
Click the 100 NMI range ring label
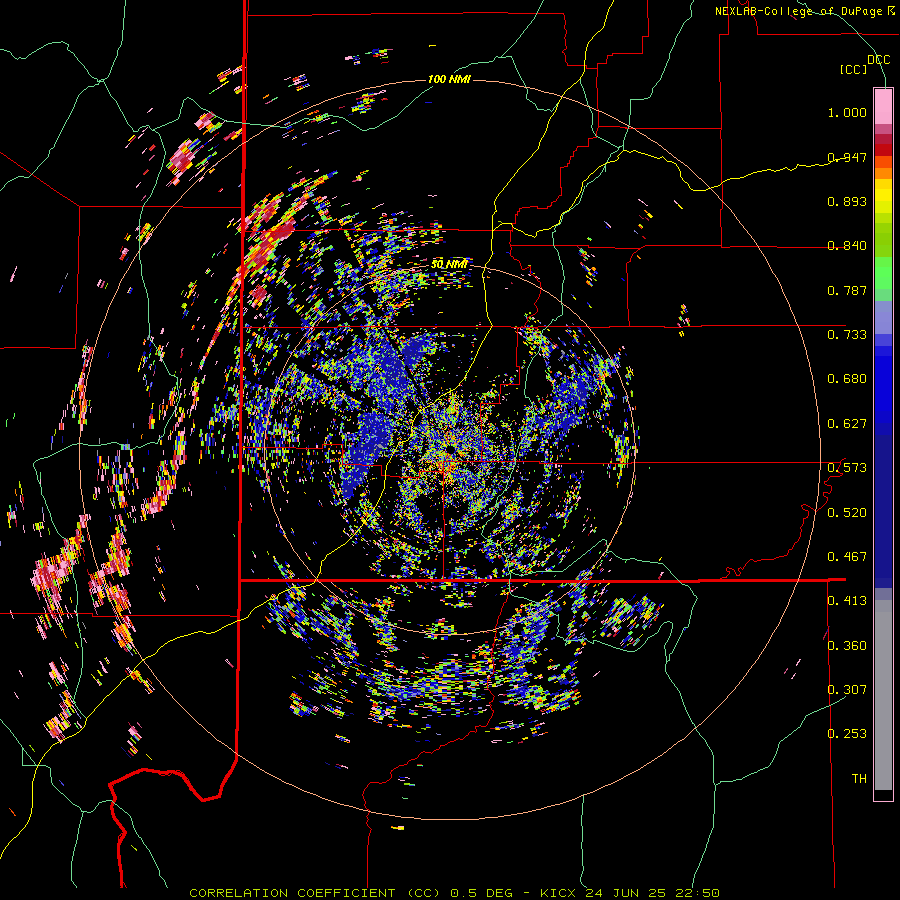(x=449, y=79)
